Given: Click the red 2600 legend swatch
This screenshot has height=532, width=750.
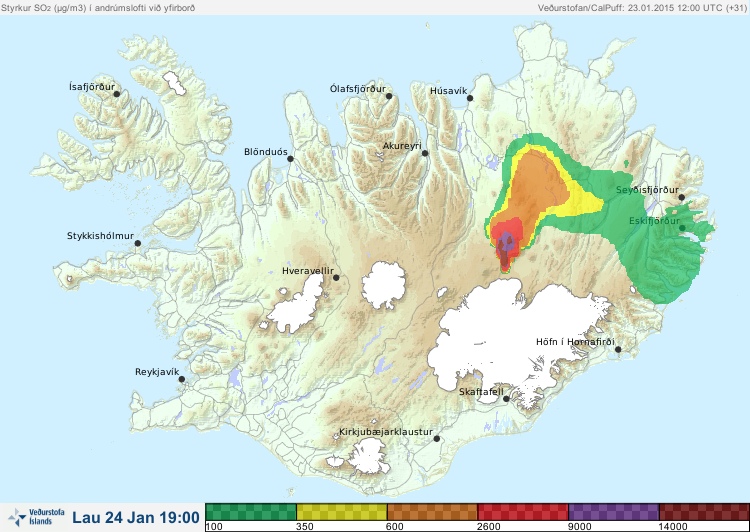Looking at the screenshot, I should click(x=523, y=512).
